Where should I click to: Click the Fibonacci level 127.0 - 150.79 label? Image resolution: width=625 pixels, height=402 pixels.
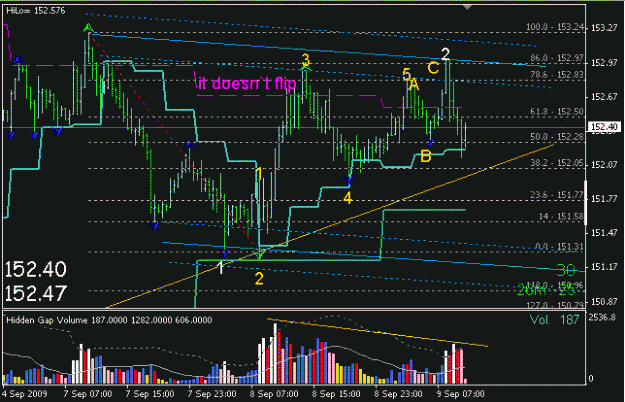click(x=555, y=305)
